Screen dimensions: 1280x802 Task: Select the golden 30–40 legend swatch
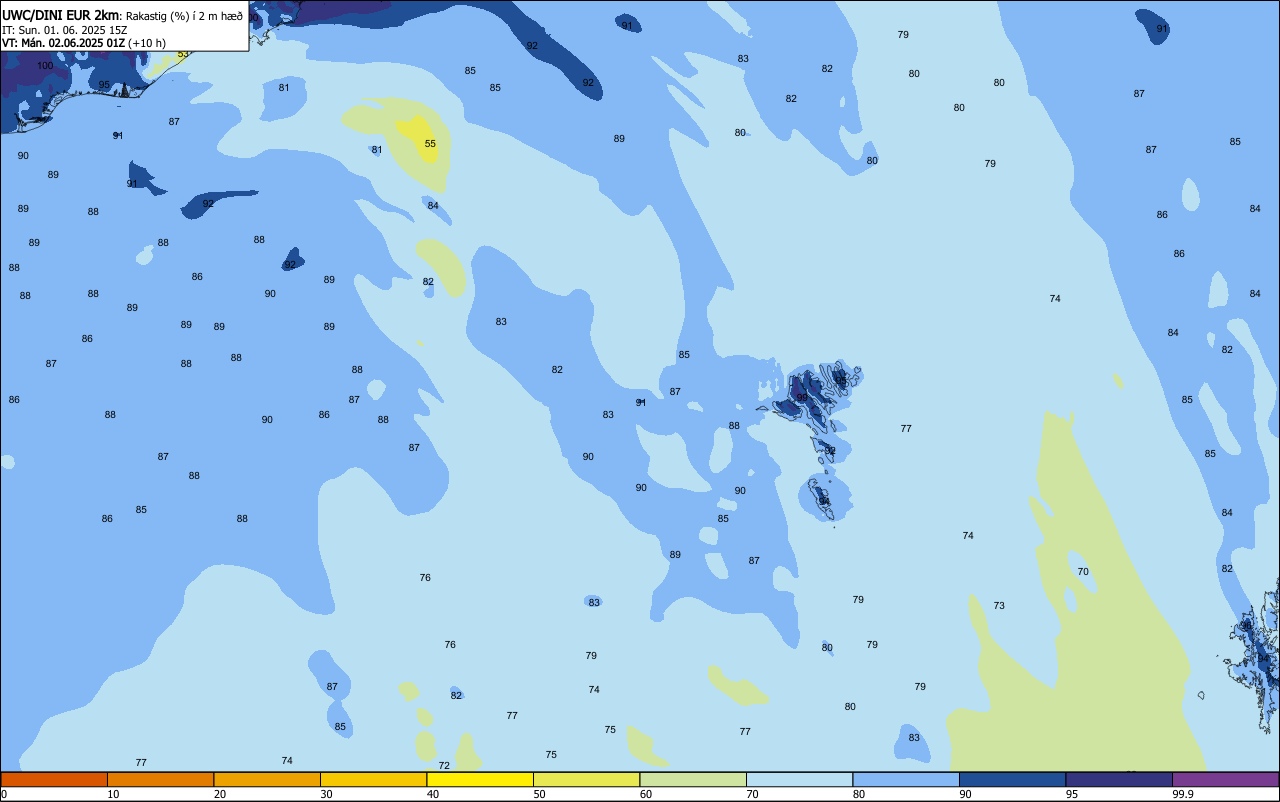pos(373,779)
